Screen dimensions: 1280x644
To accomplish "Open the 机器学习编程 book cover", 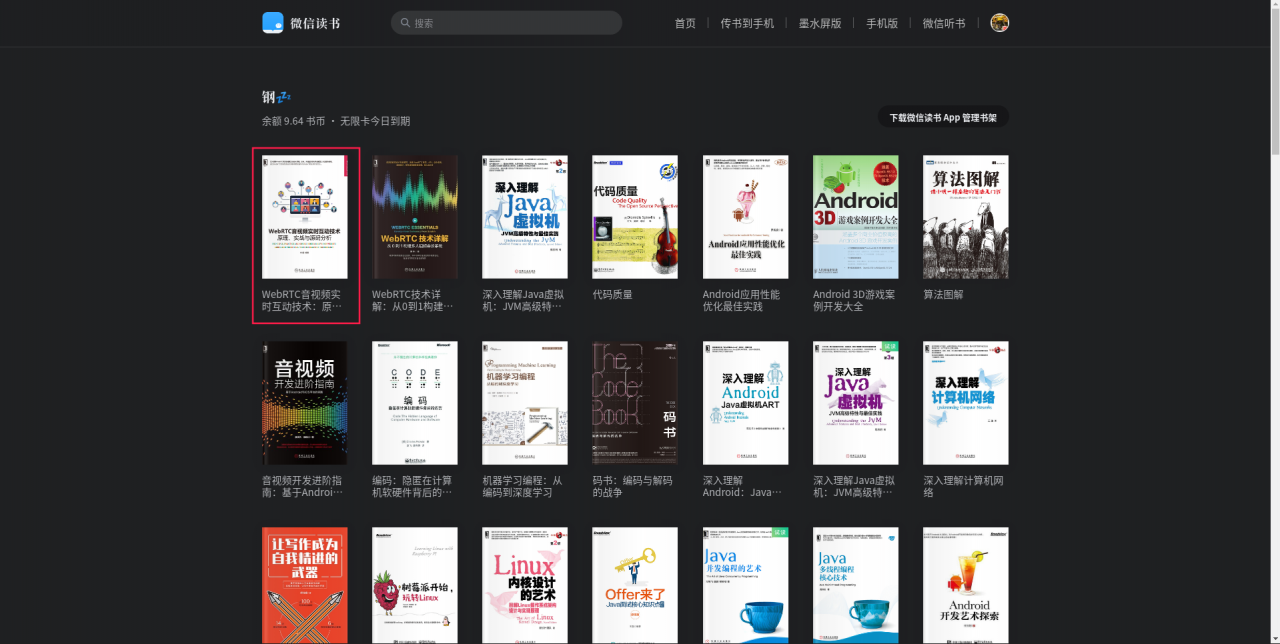I will point(525,403).
